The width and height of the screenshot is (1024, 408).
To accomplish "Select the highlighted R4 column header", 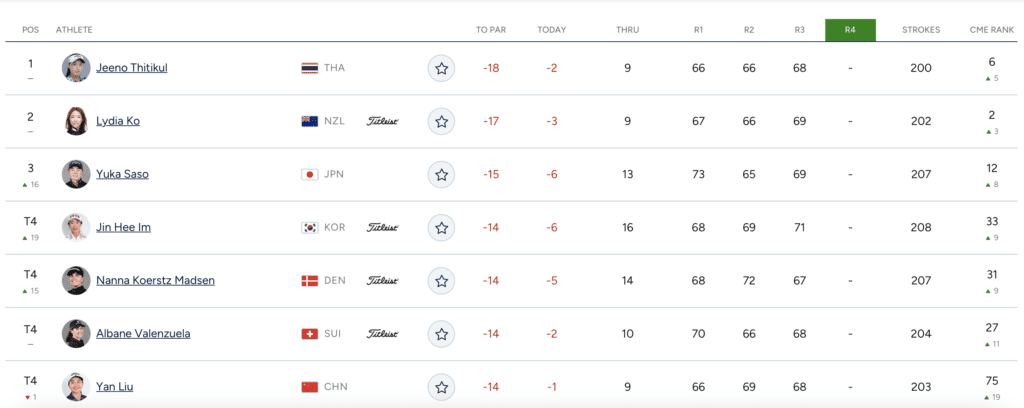I will 850,30.
